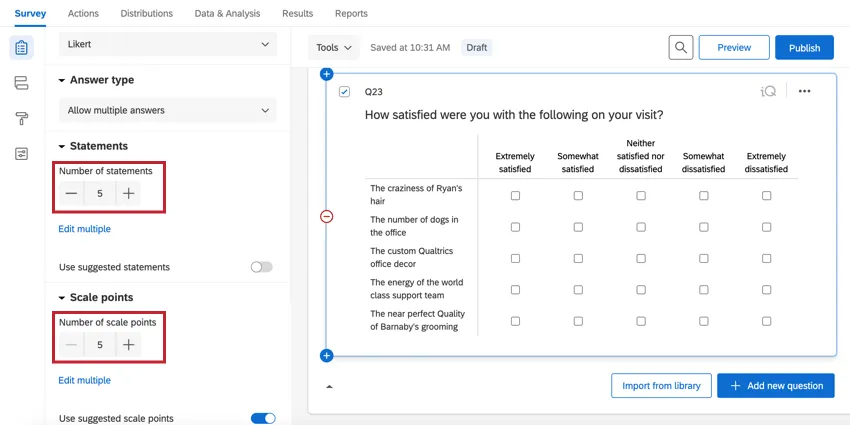Increase the number of statements with plus
The height and width of the screenshot is (425, 850).
tap(128, 193)
